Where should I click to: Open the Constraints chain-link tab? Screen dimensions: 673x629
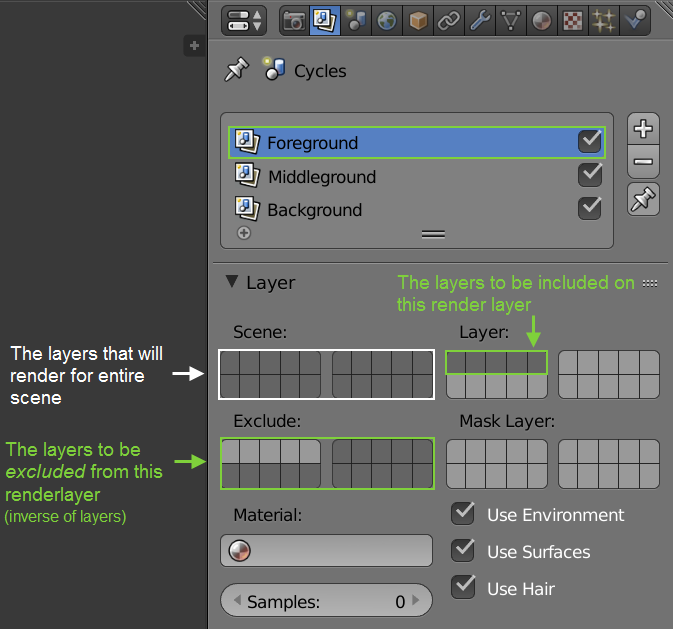[x=449, y=21]
